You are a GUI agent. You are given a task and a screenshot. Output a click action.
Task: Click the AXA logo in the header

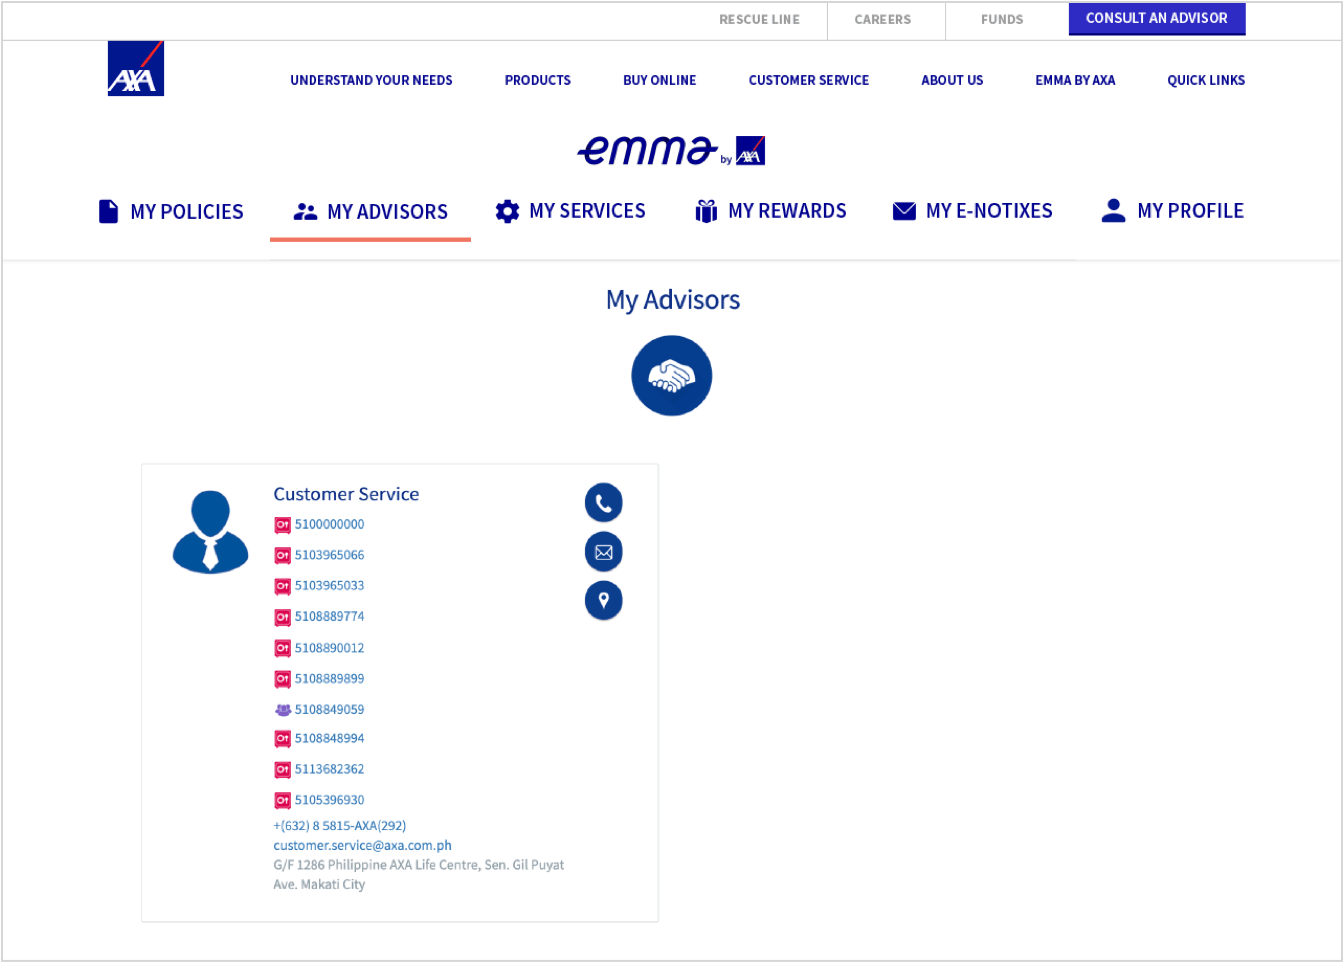pyautogui.click(x=136, y=69)
